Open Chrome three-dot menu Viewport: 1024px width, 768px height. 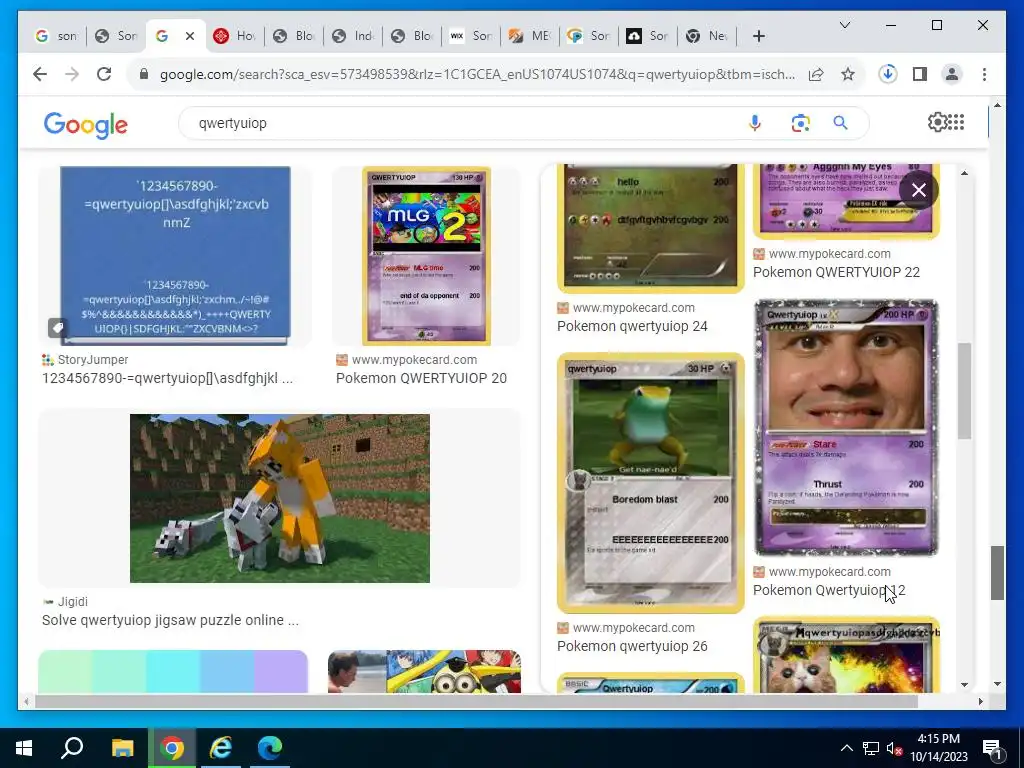tap(984, 74)
